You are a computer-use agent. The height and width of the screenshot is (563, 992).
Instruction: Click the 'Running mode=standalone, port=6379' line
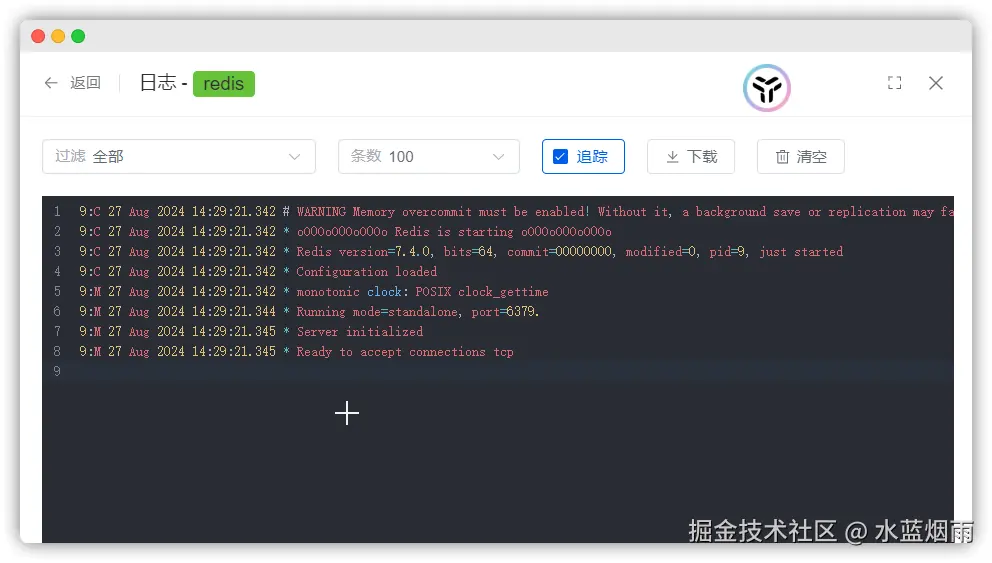click(x=309, y=312)
